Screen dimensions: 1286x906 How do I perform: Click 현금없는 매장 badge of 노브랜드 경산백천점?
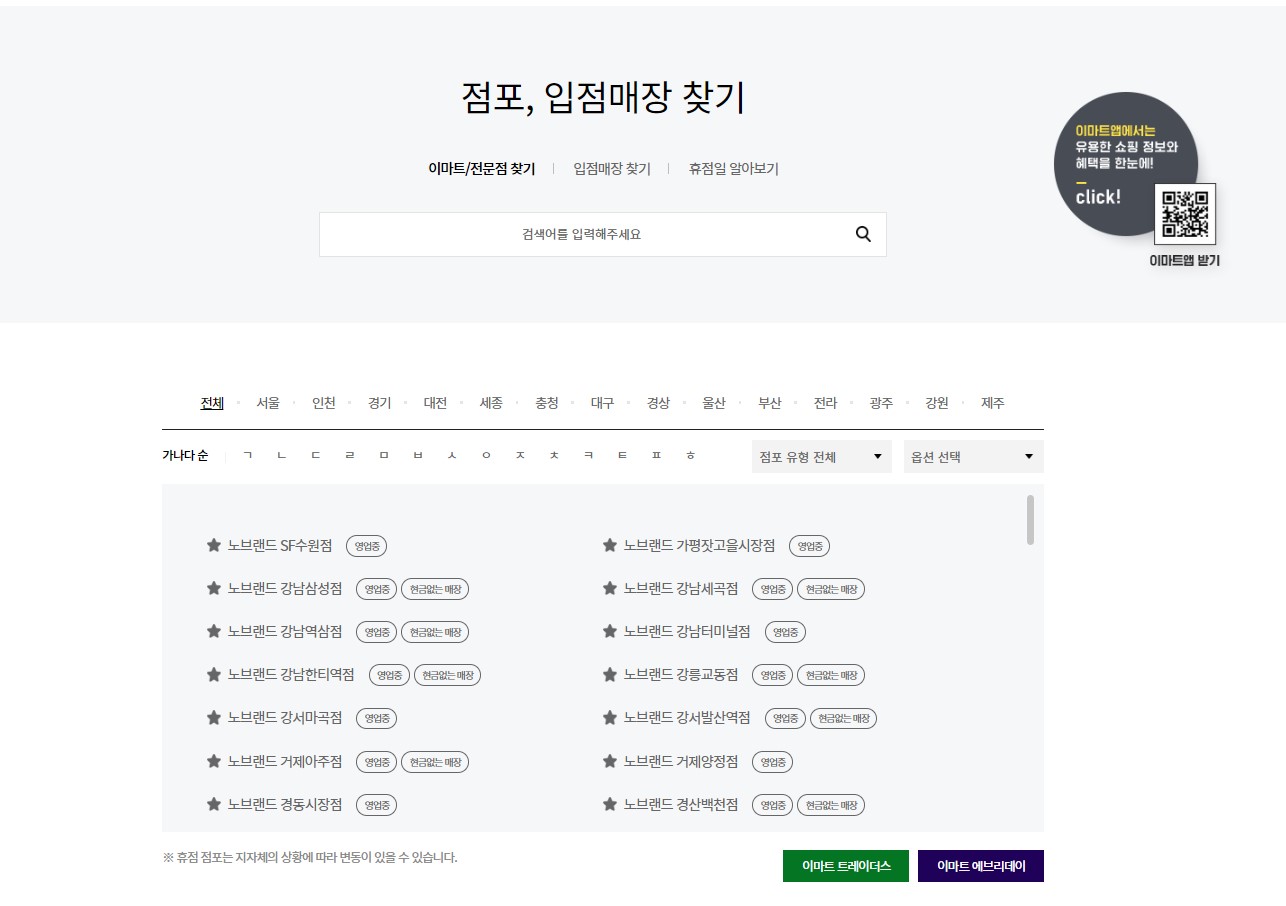(831, 805)
